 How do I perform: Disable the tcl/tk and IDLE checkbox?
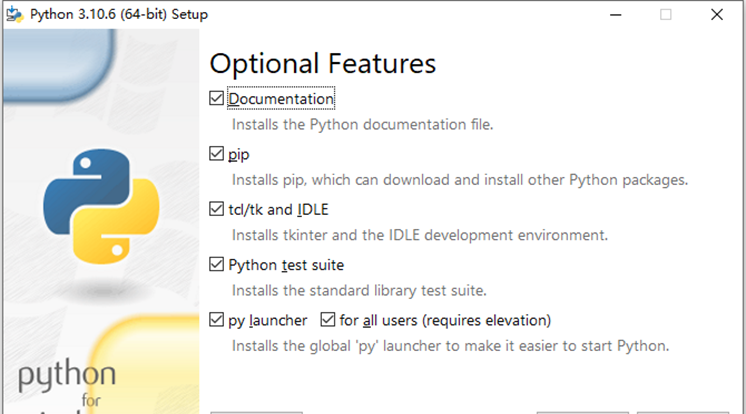pyautogui.click(x=216, y=209)
